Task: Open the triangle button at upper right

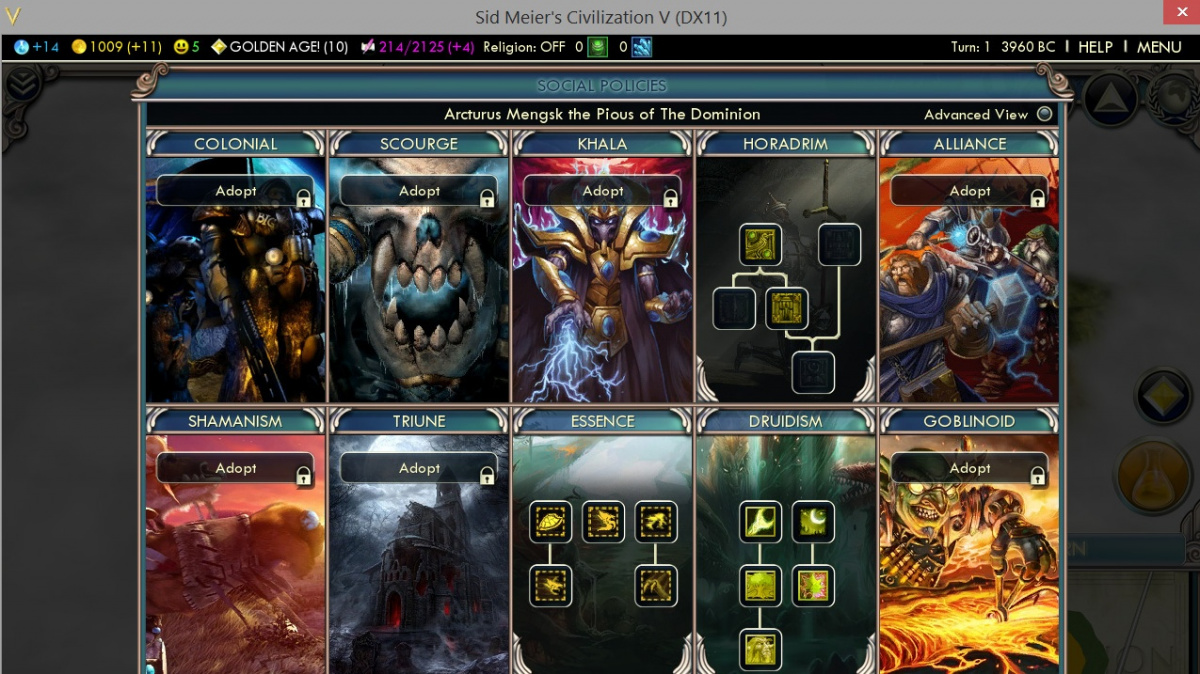Action: click(1110, 99)
